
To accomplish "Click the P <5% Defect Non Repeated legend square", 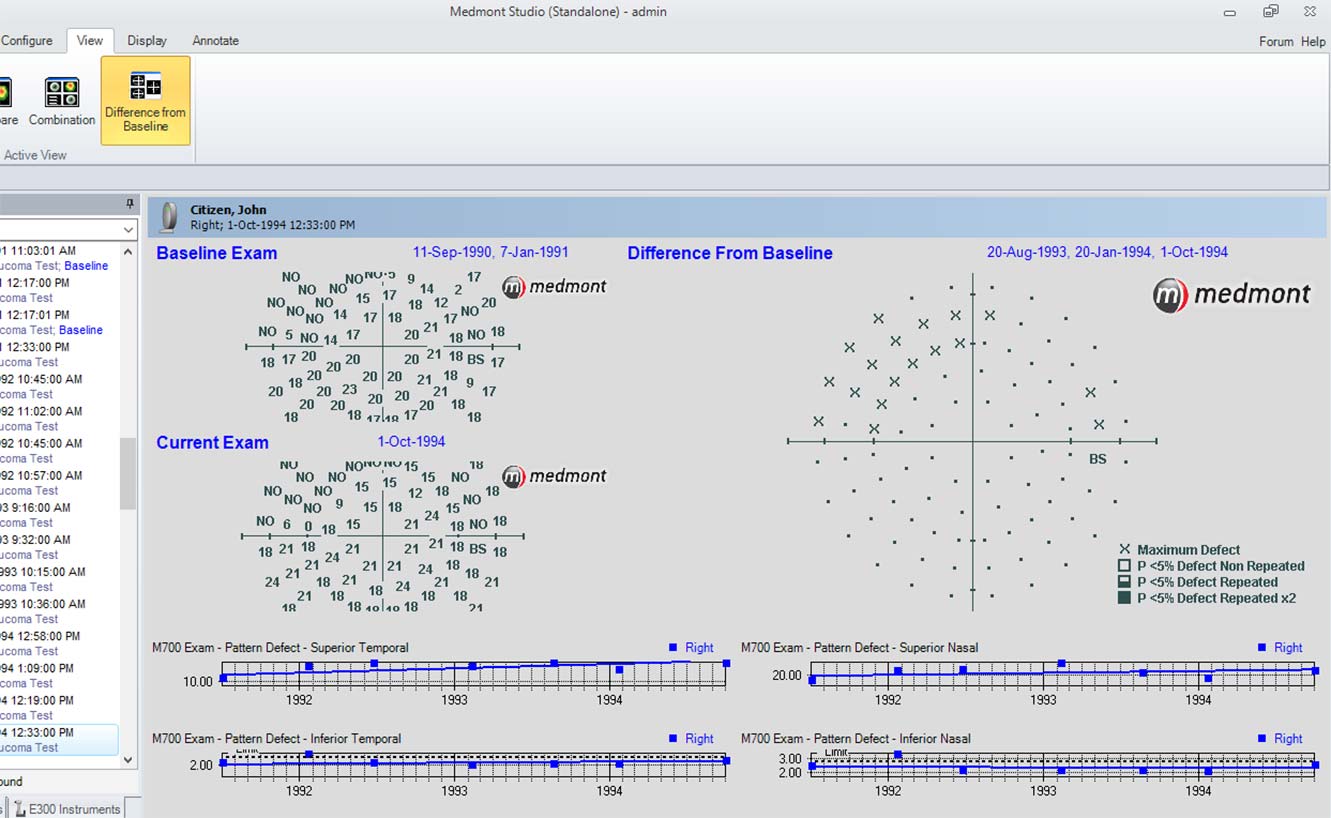I will click(x=1124, y=566).
